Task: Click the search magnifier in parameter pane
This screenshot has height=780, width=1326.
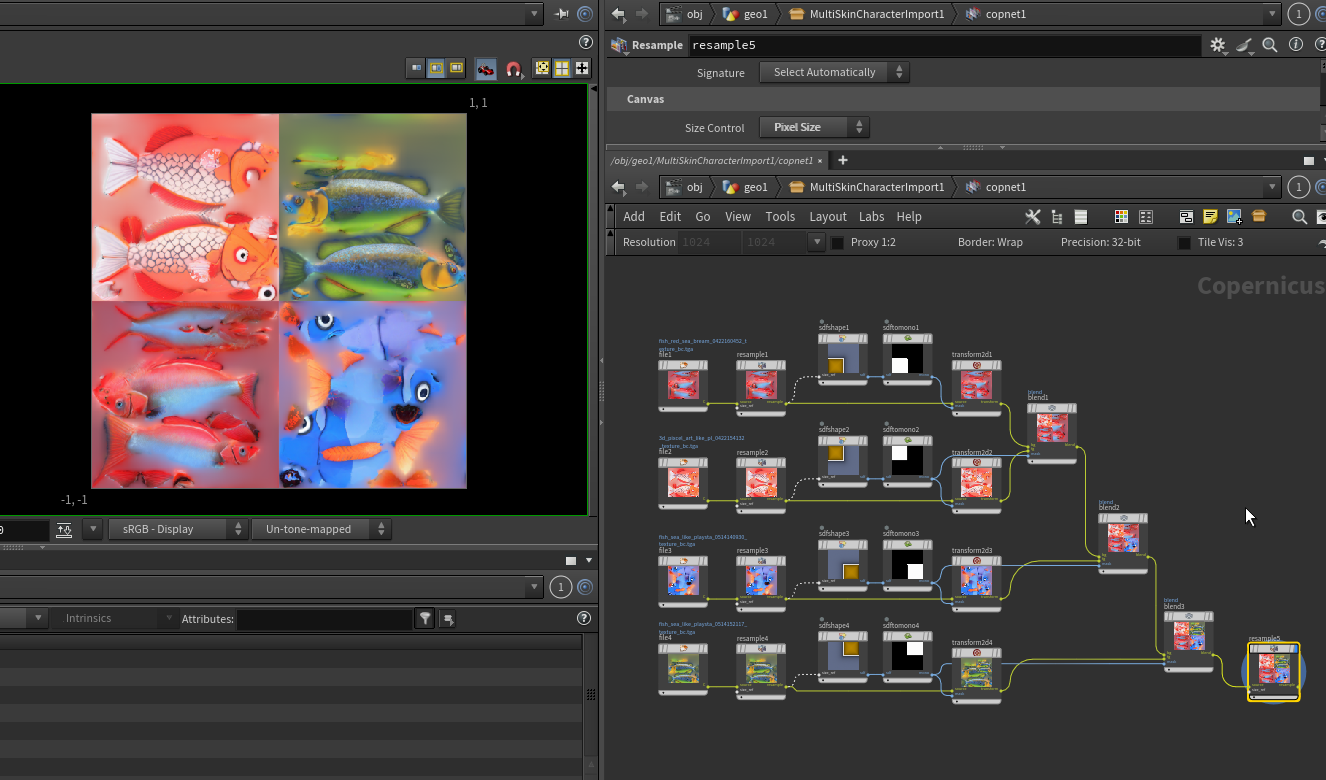Action: [x=1269, y=45]
